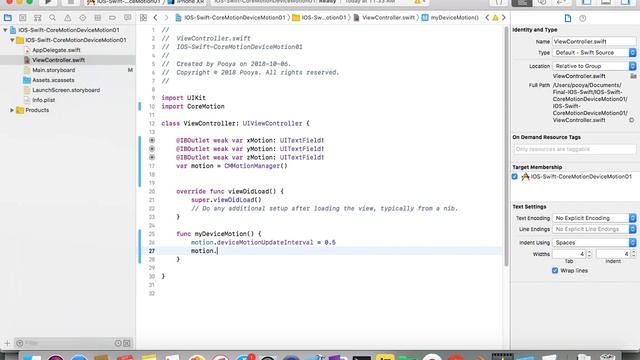This screenshot has height=360, width=640.
Task: Toggle IOS-Swift-CoreMotionDeviceMotion01 target membership checkbox
Action: tap(515, 177)
